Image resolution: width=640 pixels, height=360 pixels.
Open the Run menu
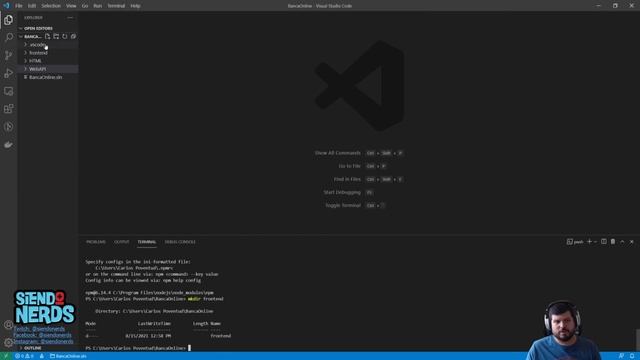click(x=98, y=6)
